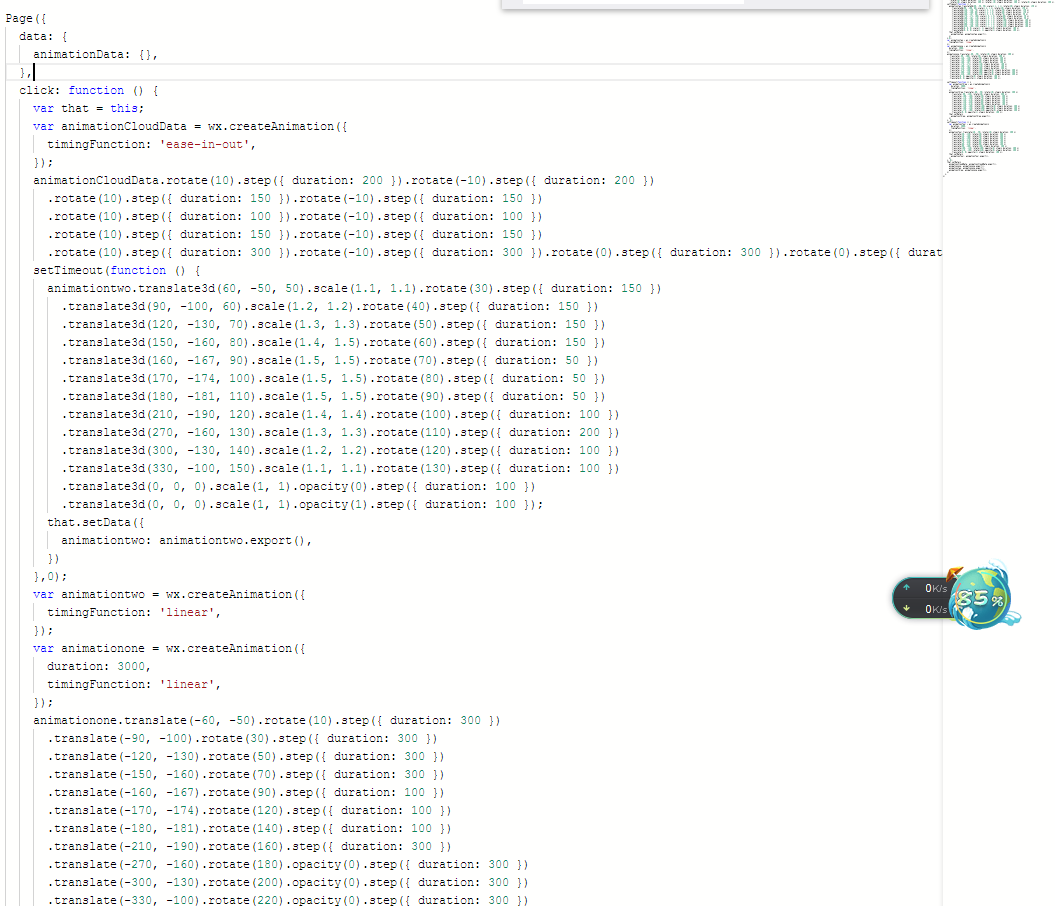Click '.translate3d(180, -181, 110)' line
This screenshot has width=1055, height=906.
(x=333, y=397)
